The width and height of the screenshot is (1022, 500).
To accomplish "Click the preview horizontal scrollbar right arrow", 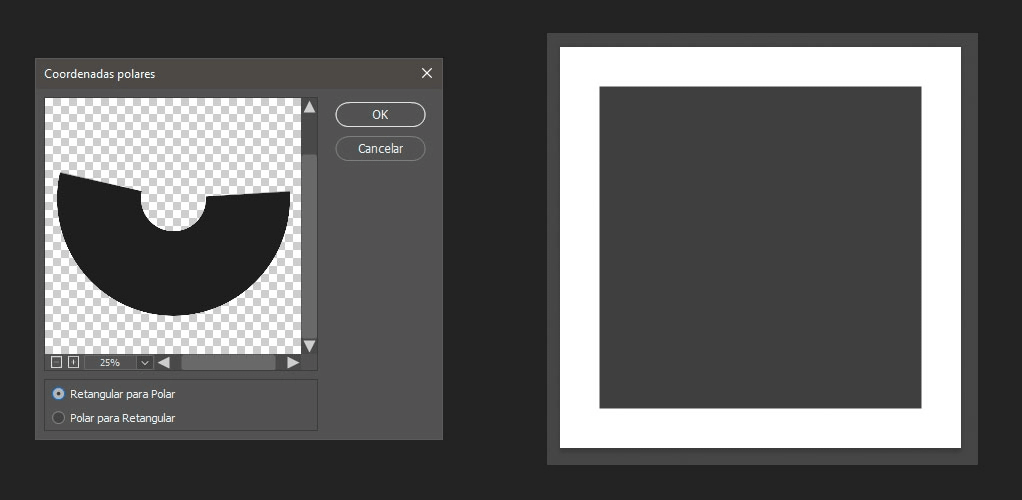I will tap(293, 362).
